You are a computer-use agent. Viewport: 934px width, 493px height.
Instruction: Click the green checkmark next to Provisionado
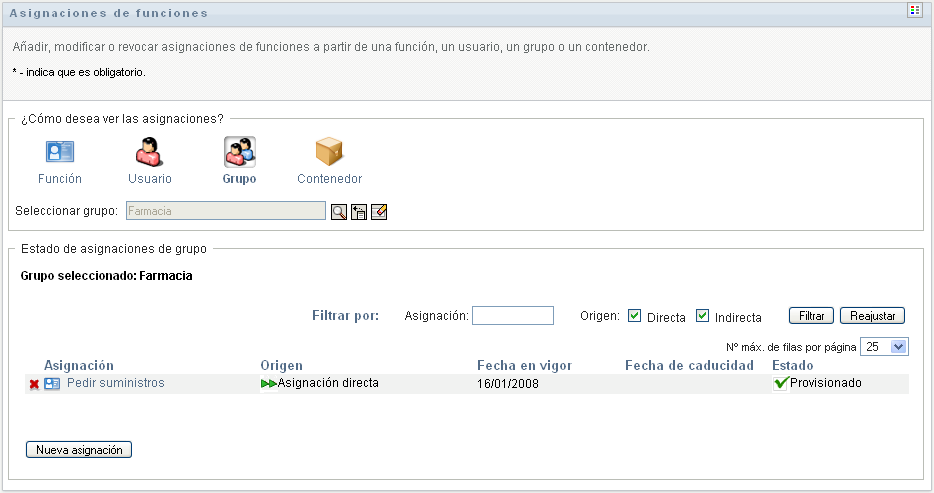pos(781,383)
